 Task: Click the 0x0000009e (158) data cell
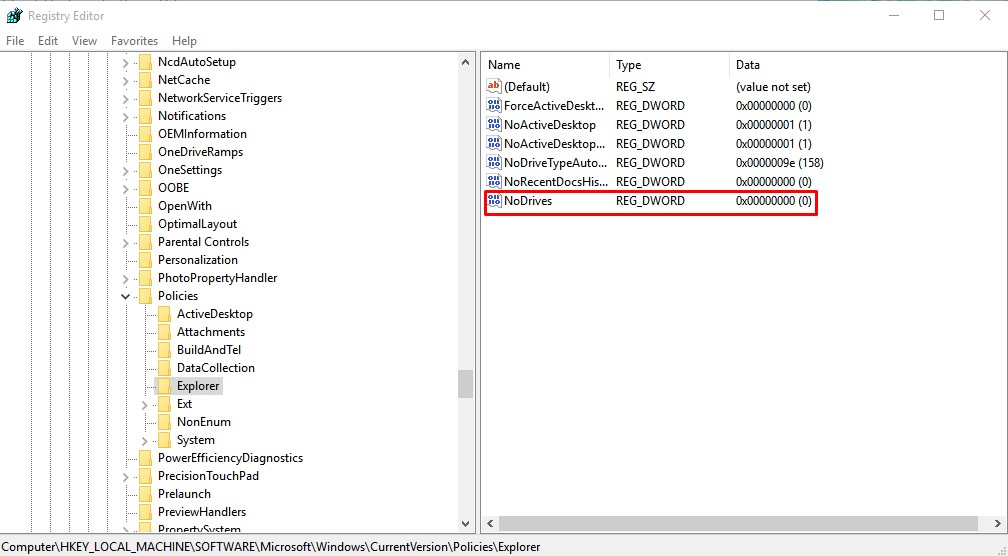pos(780,163)
